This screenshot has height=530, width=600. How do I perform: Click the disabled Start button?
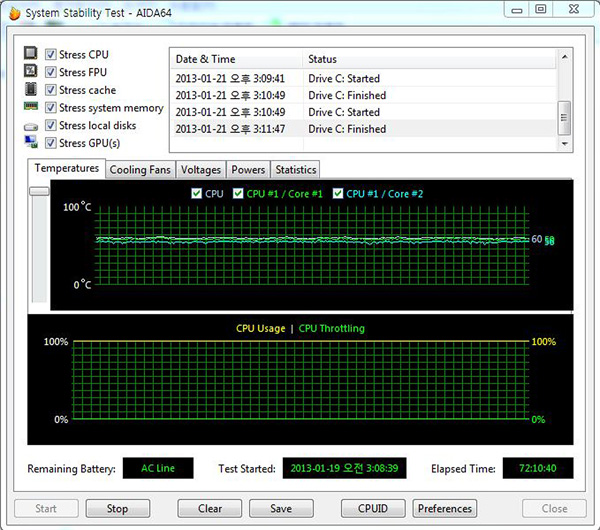[x=46, y=509]
